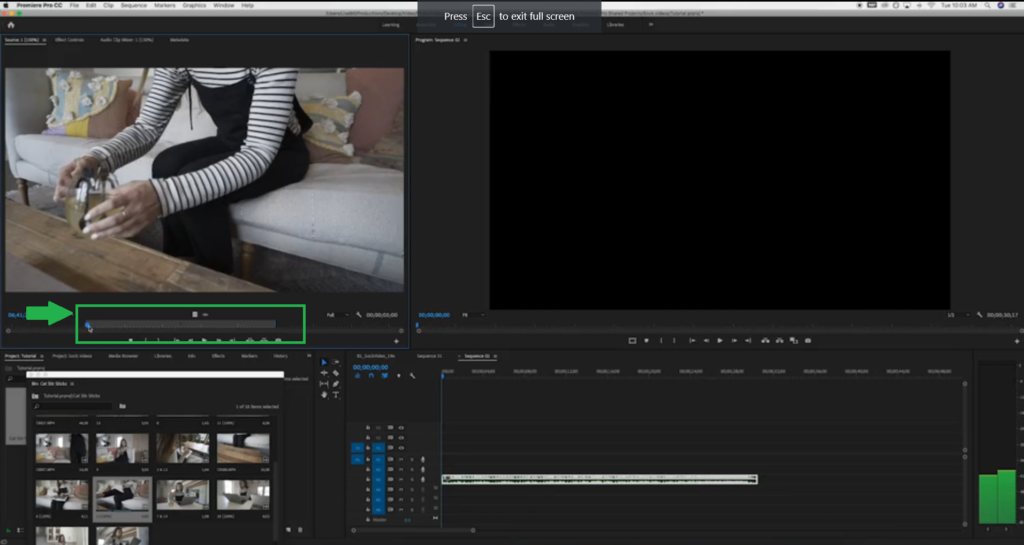This screenshot has width=1024, height=545.
Task: Toggle Linked Selection in timeline
Action: point(385,376)
